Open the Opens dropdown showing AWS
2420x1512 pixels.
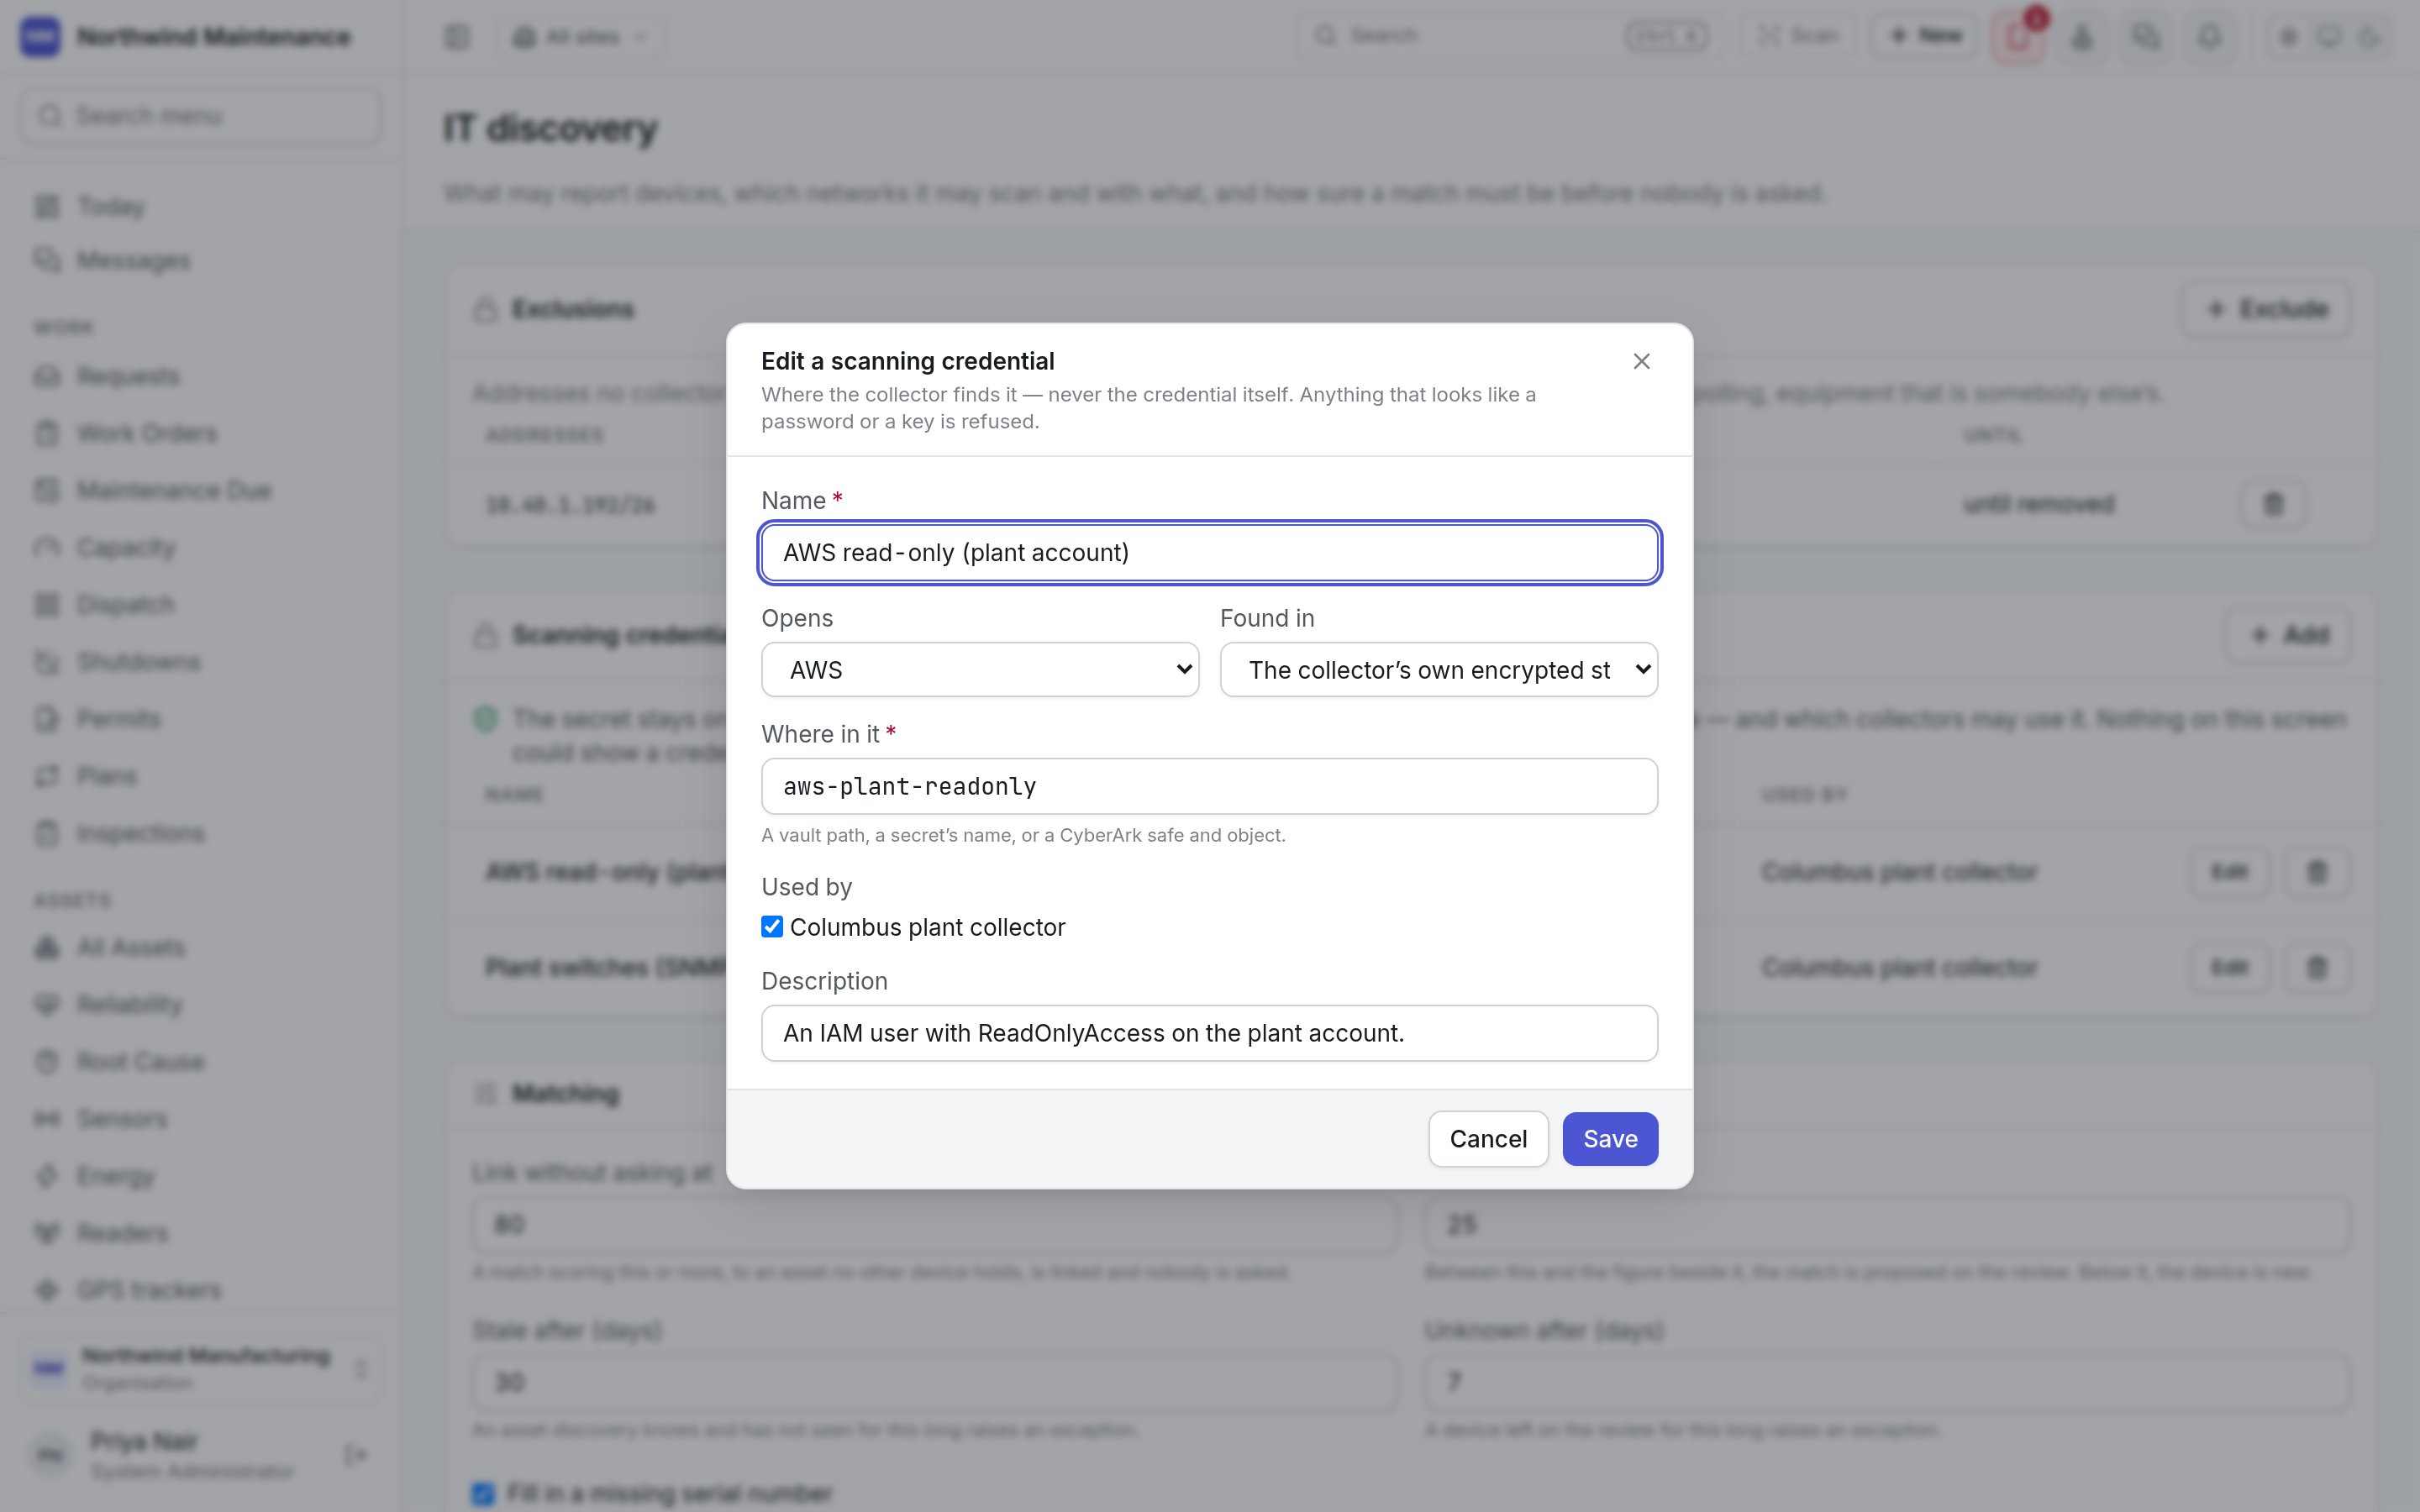[980, 670]
